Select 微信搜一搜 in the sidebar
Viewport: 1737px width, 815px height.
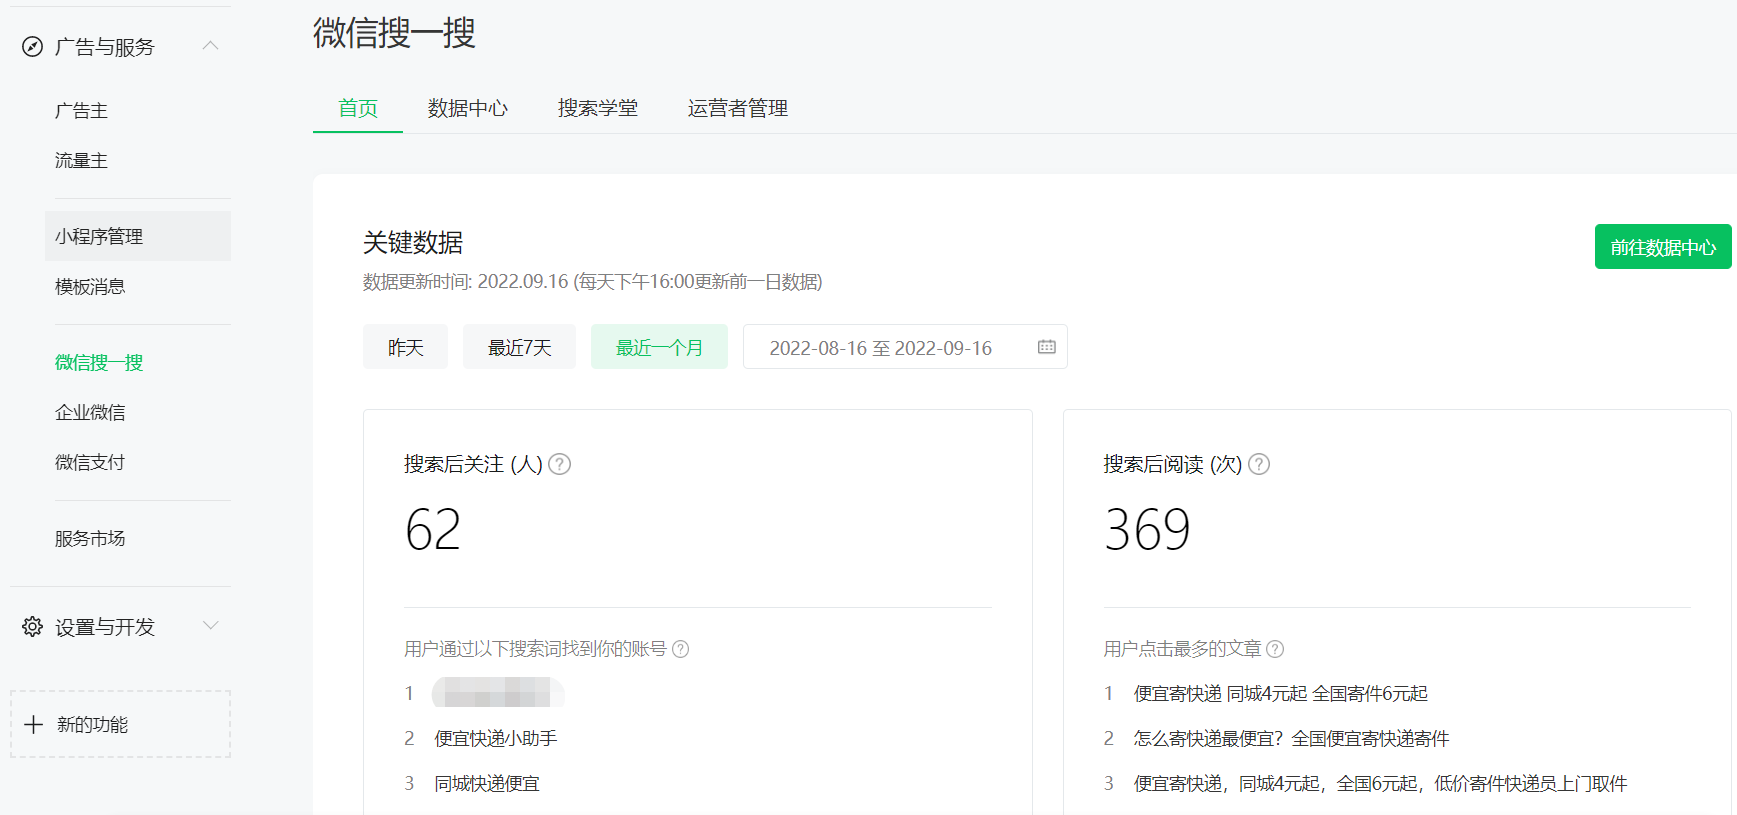[x=99, y=363]
